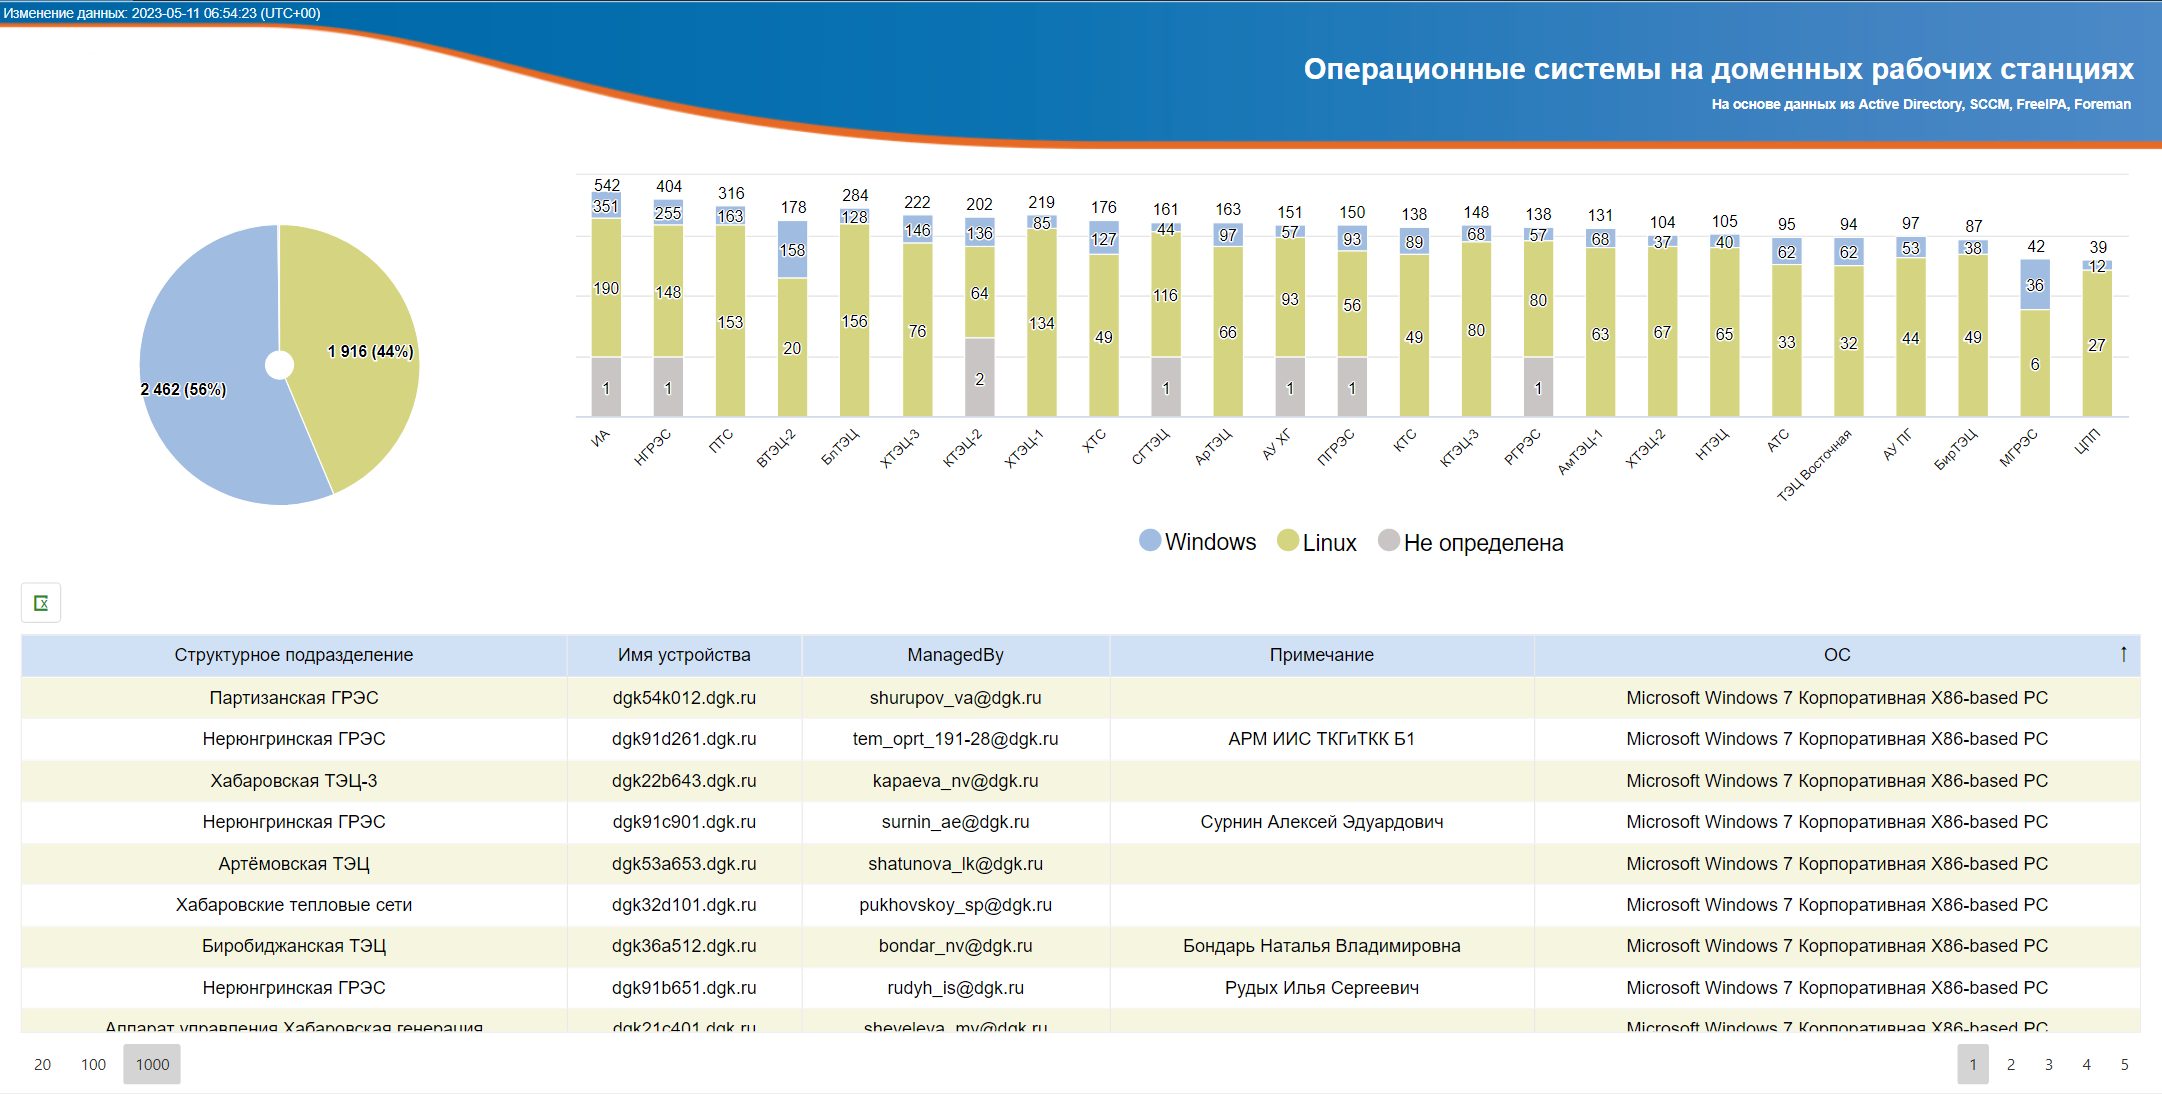Click the БирТЭЦ axis label

(x=1955, y=449)
